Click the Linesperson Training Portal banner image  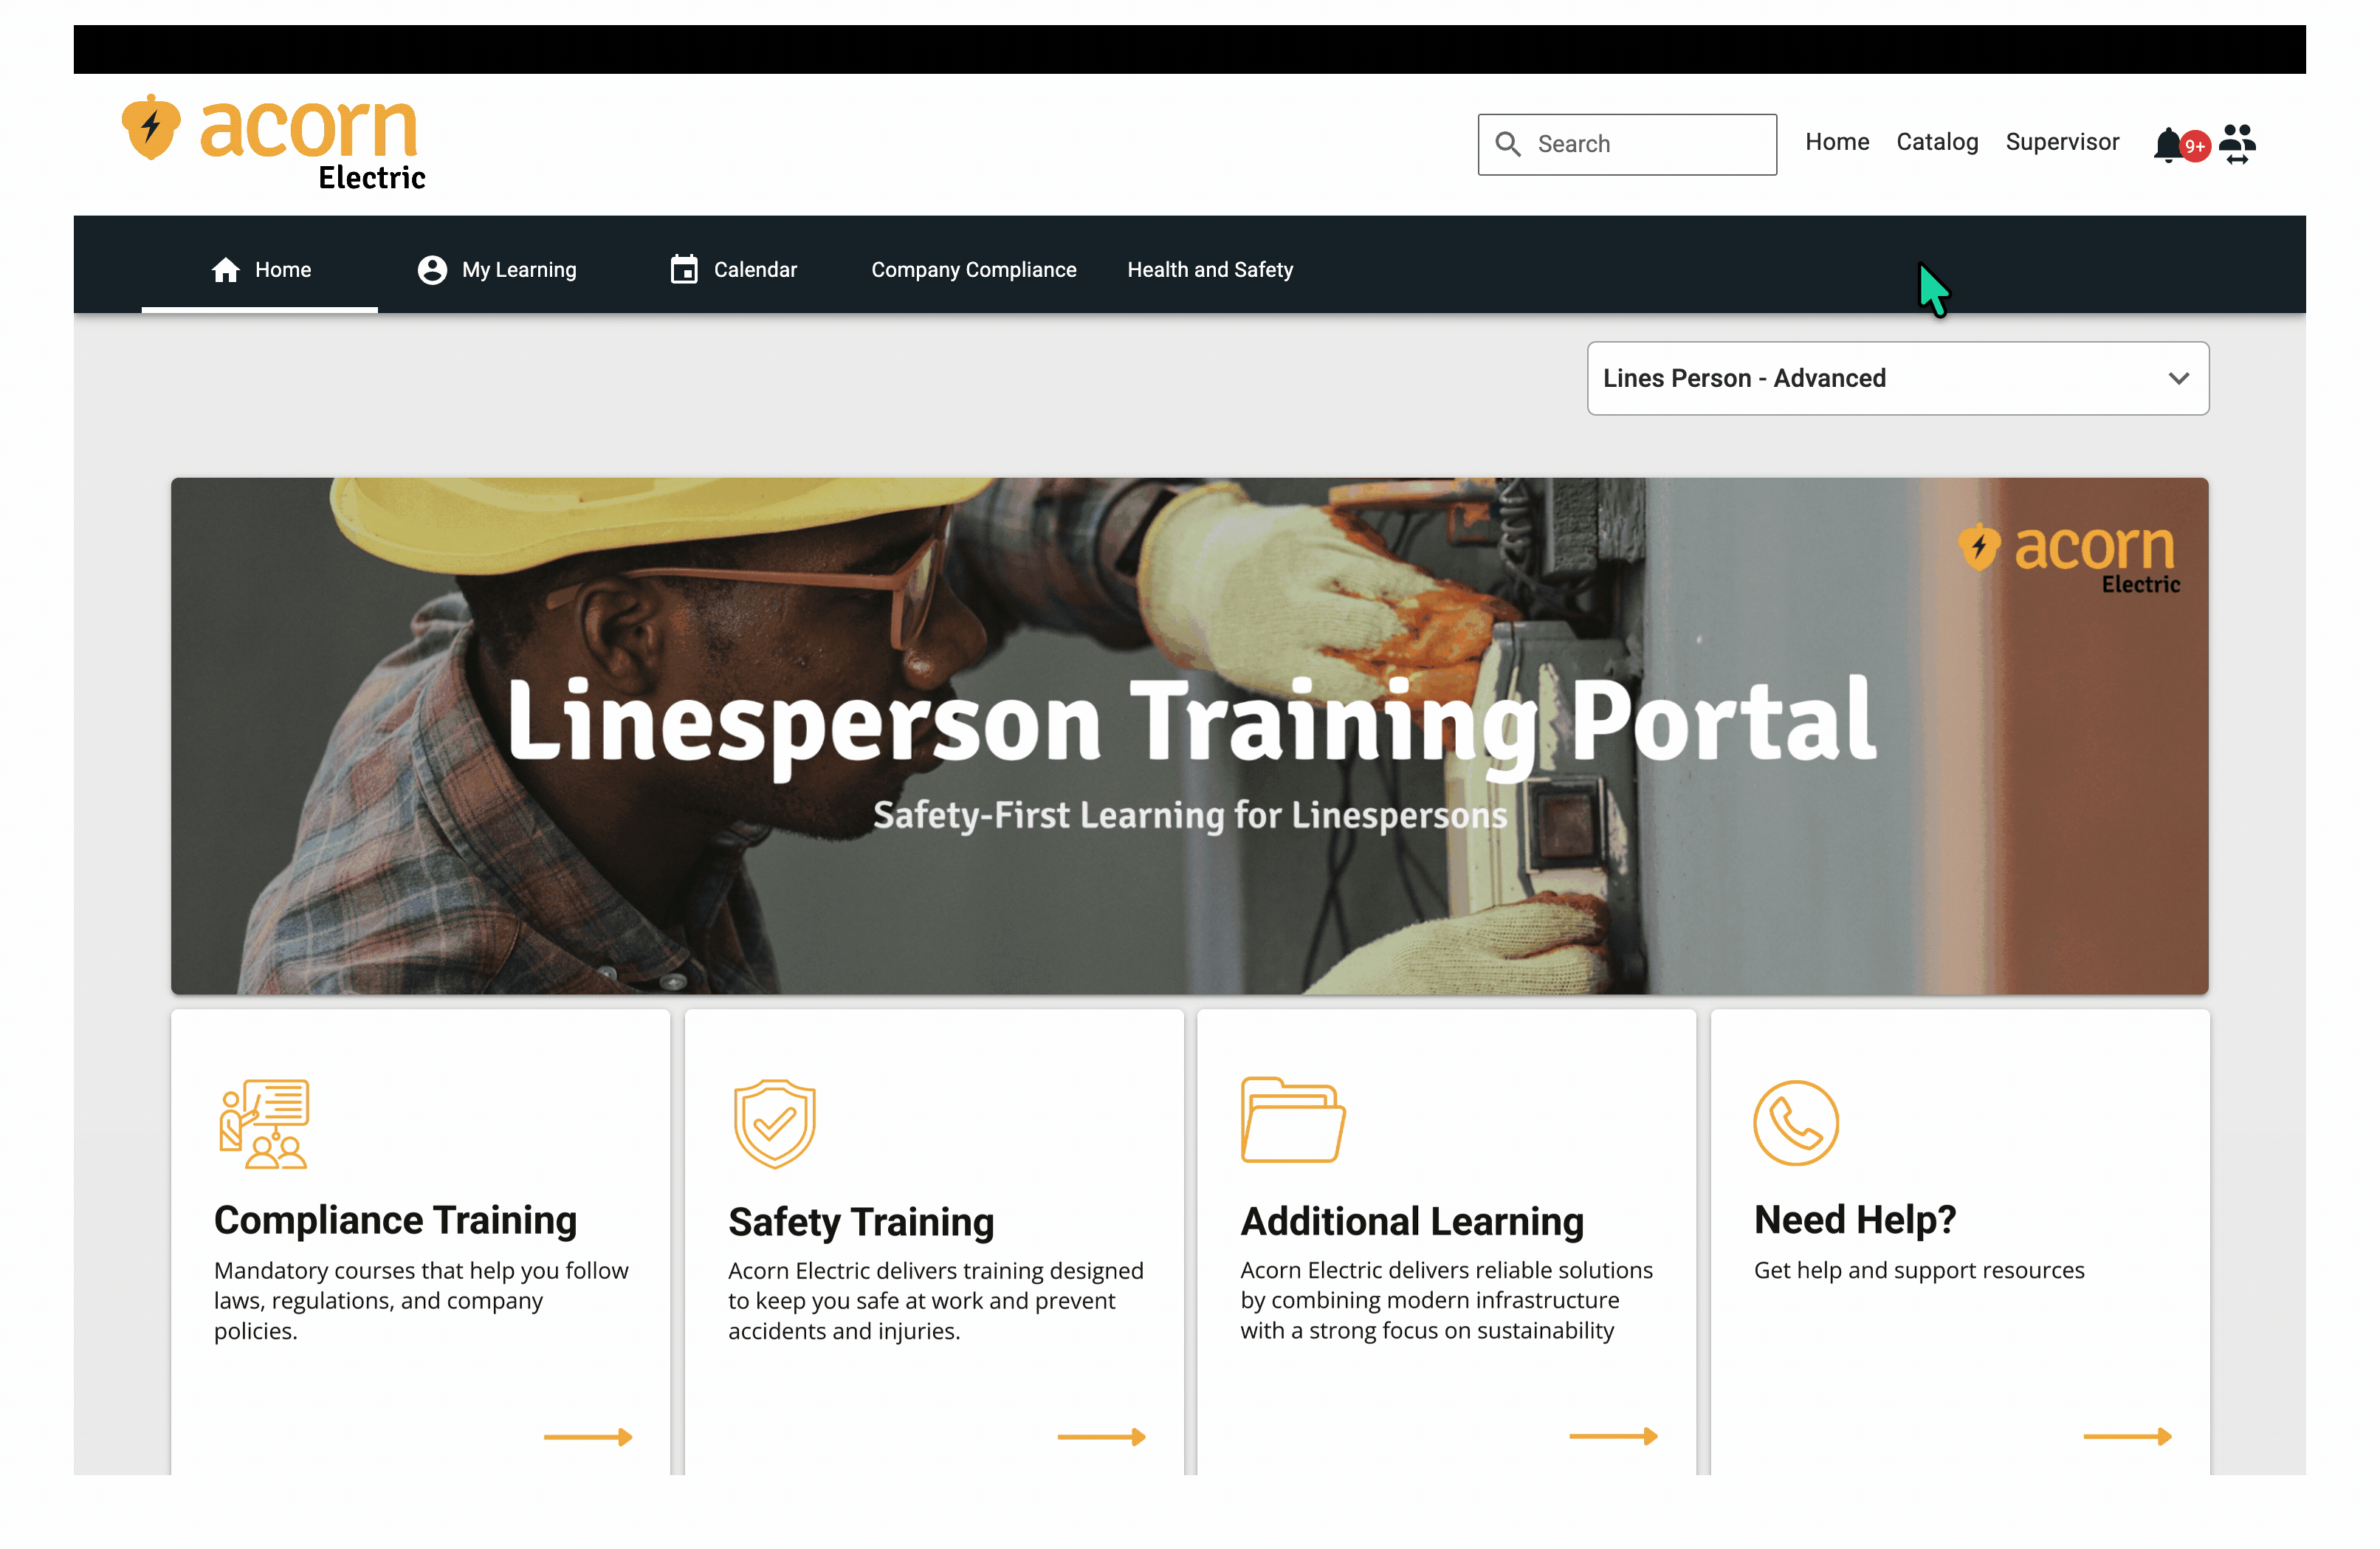point(1189,735)
